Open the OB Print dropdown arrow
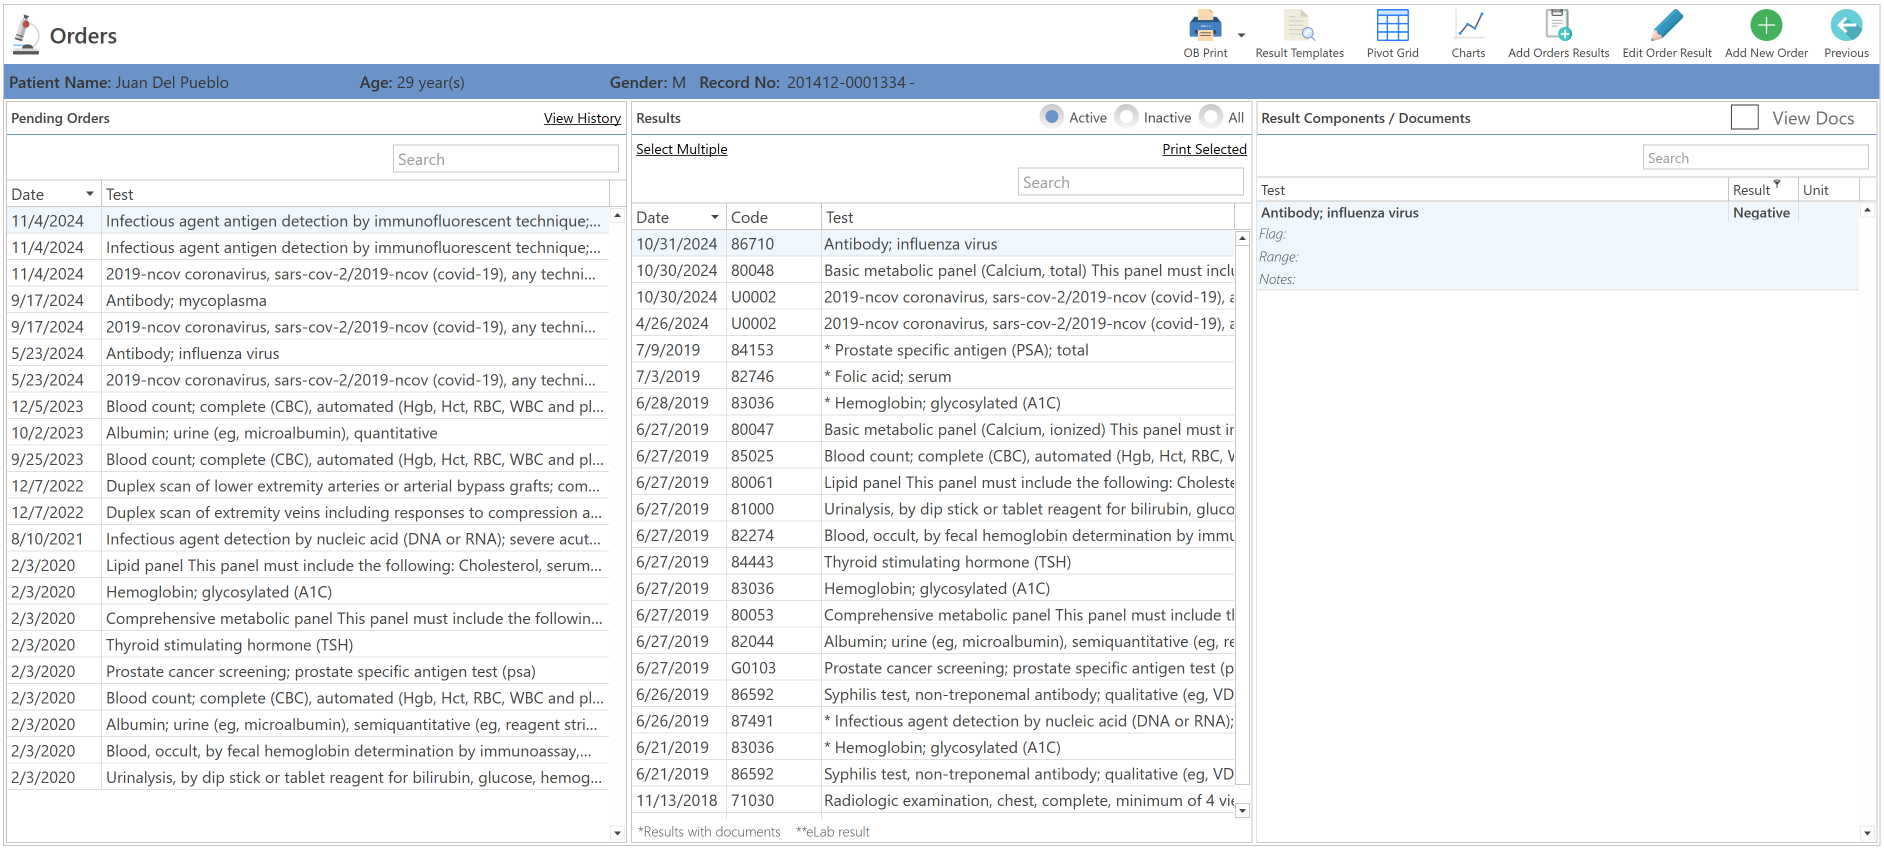 pos(1241,35)
